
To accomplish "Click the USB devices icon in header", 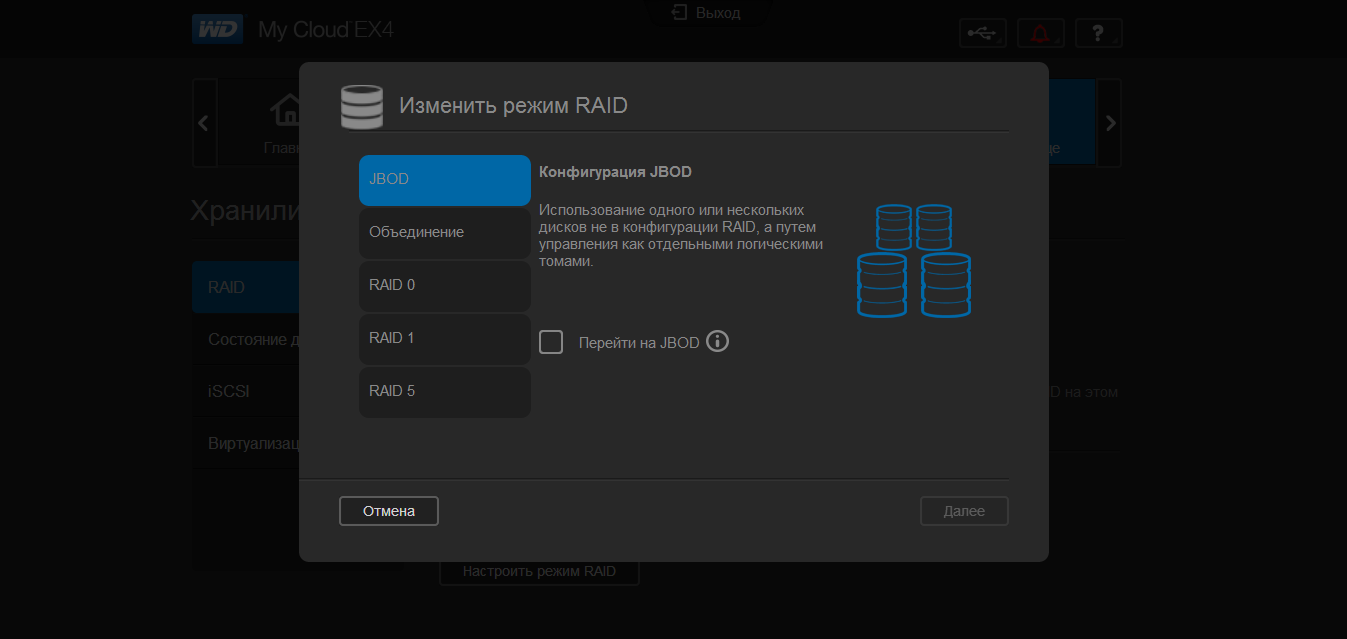I will 983,33.
